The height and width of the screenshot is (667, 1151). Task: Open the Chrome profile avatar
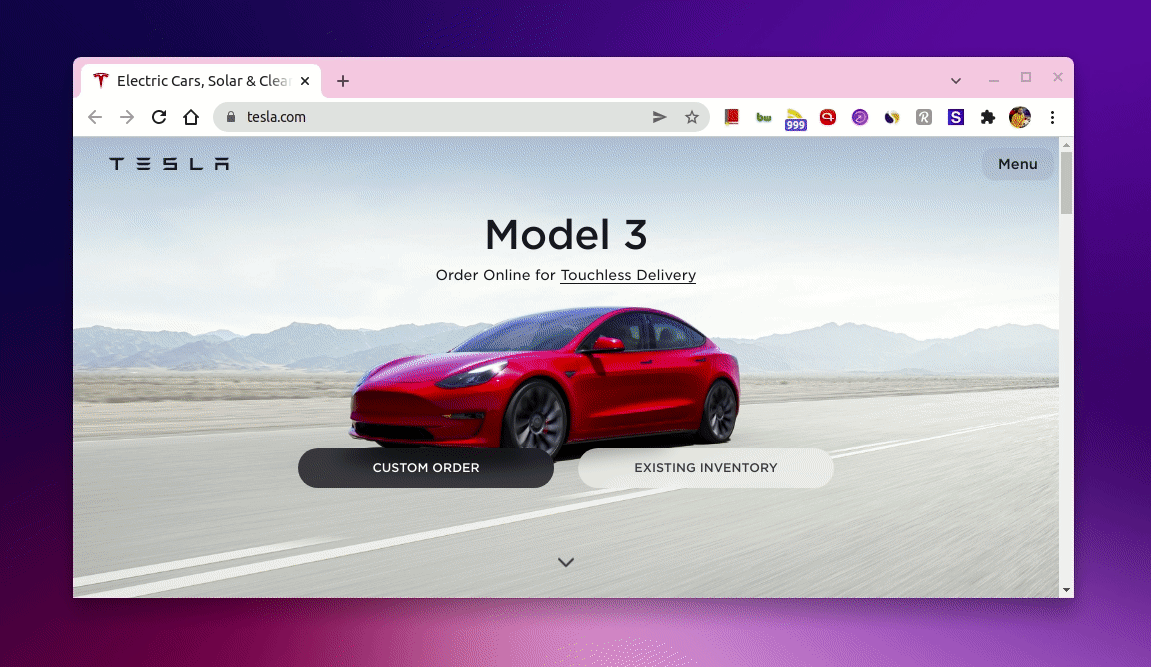[1020, 117]
